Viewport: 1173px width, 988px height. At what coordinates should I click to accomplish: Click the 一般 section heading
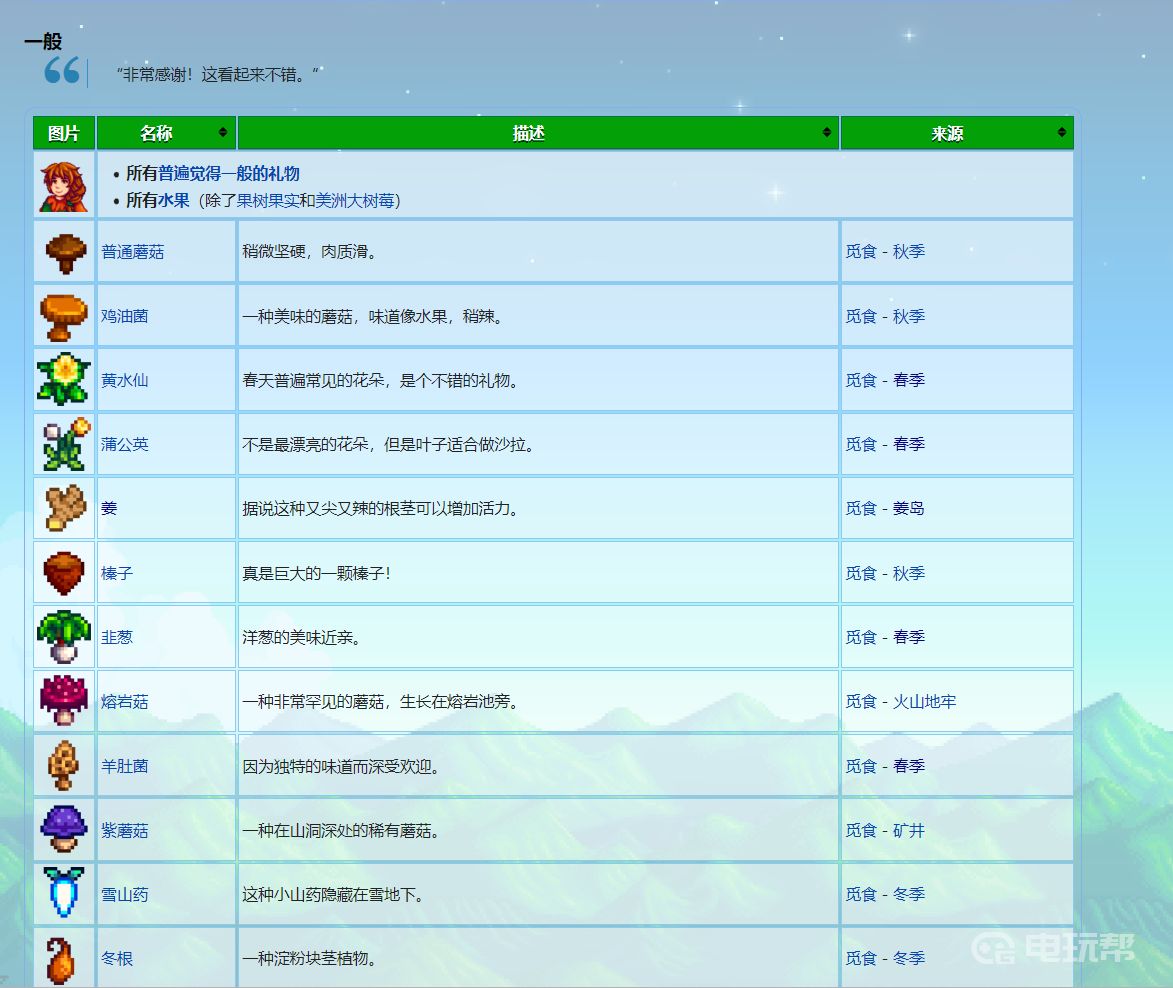tap(43, 42)
